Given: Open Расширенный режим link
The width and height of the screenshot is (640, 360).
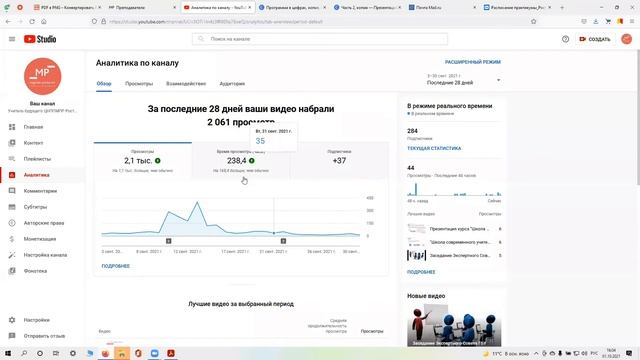Looking at the screenshot, I should click(473, 62).
